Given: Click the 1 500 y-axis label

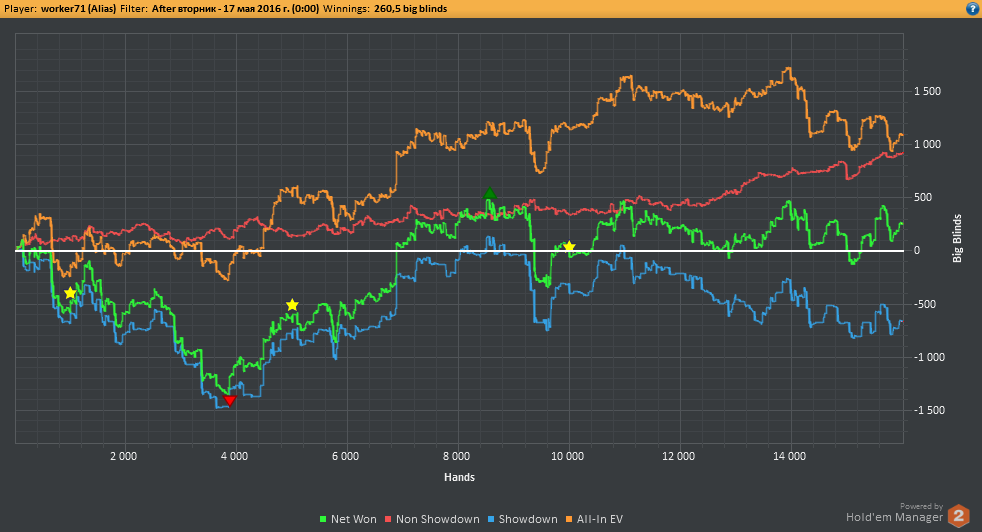Looking at the screenshot, I should [x=927, y=91].
